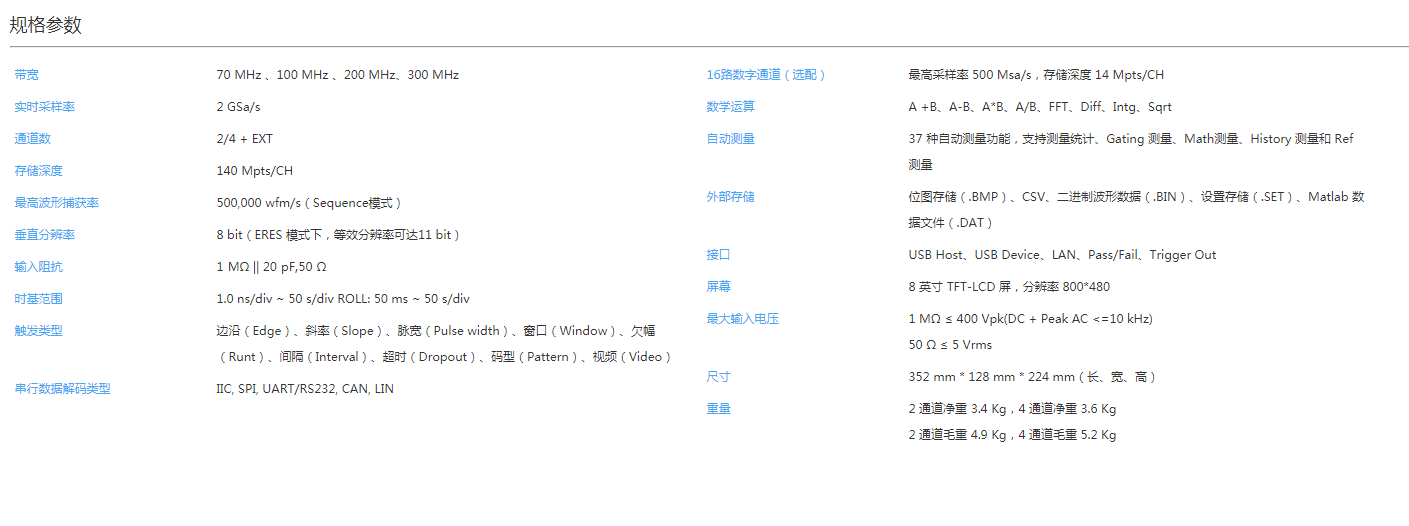The image size is (1409, 526).
Task: Select the 屏幕 label
Action: pyautogui.click(x=719, y=287)
